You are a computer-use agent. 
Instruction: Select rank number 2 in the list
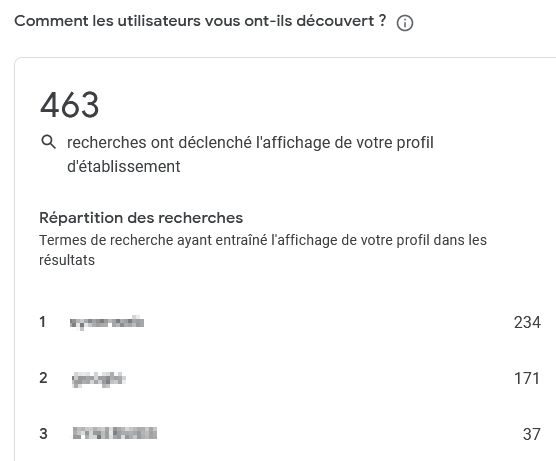pyautogui.click(x=43, y=378)
